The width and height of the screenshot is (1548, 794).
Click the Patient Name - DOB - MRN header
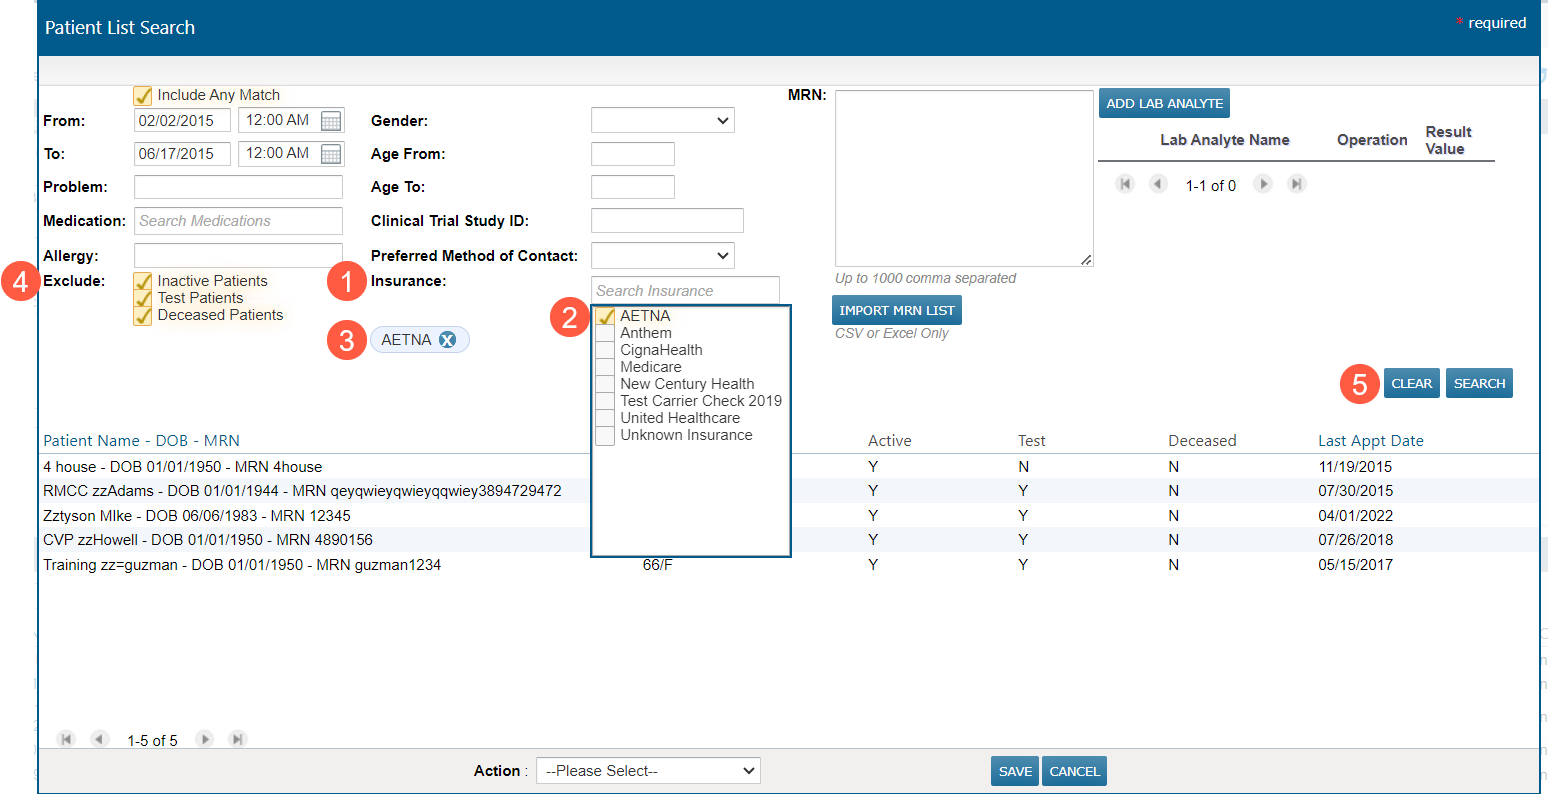click(x=141, y=441)
